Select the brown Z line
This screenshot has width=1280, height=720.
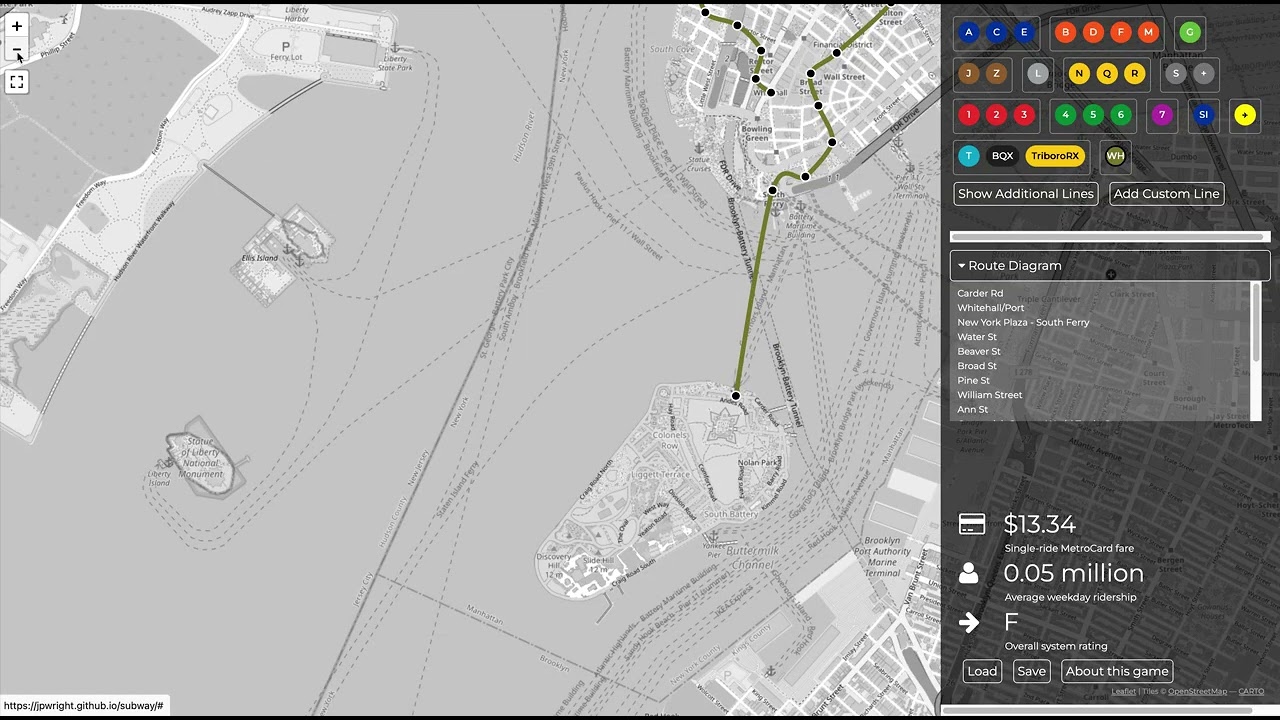[996, 73]
